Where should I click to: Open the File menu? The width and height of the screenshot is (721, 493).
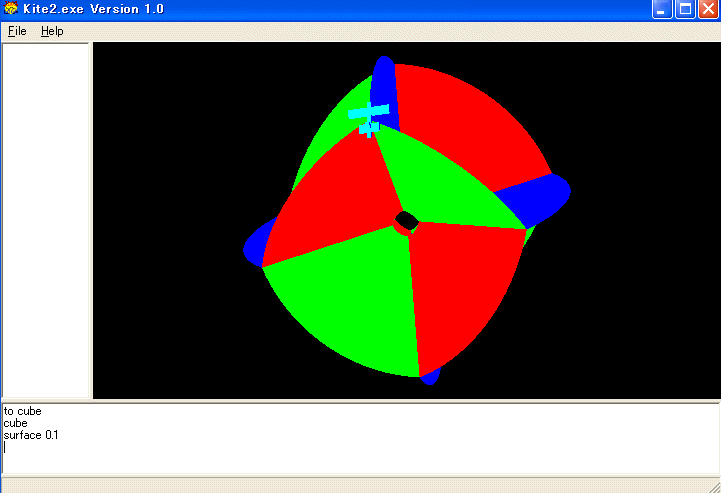(x=17, y=31)
